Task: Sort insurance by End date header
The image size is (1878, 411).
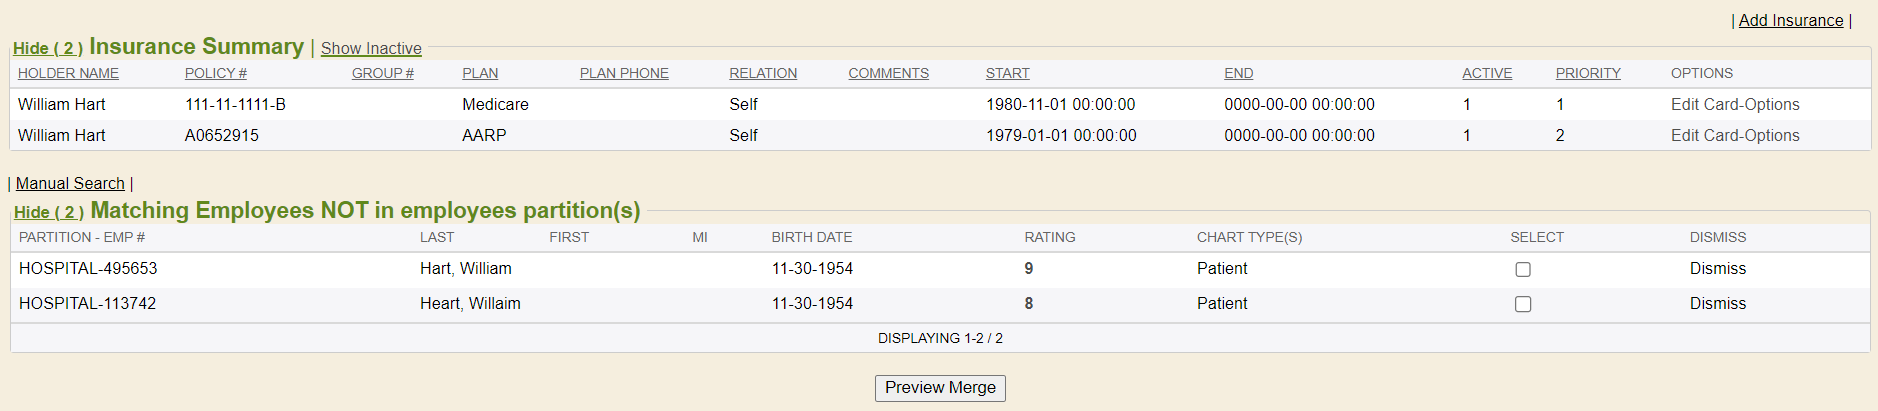Action: (1238, 73)
